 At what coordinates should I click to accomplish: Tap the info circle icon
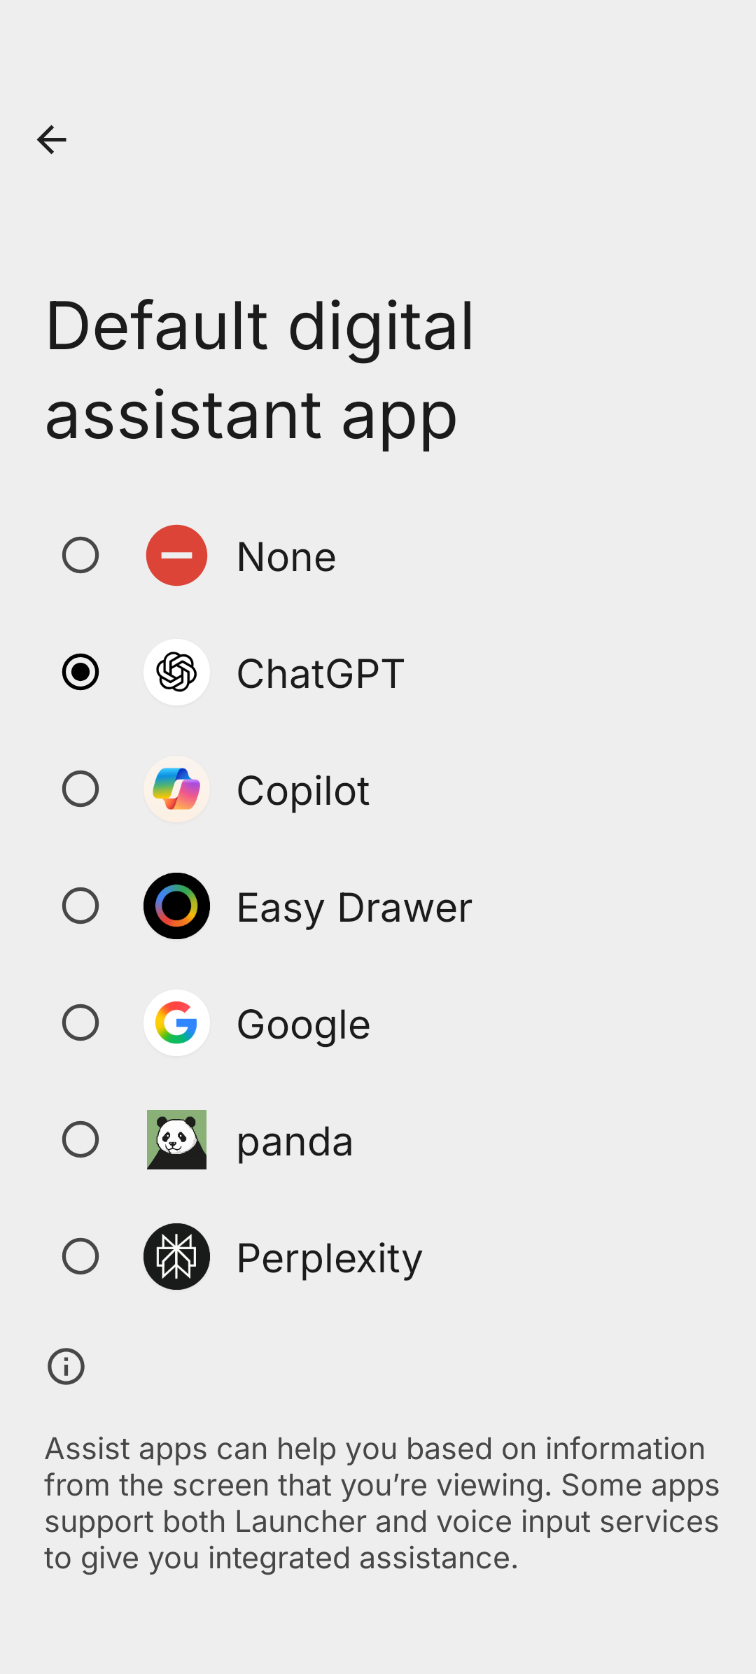(x=66, y=1366)
